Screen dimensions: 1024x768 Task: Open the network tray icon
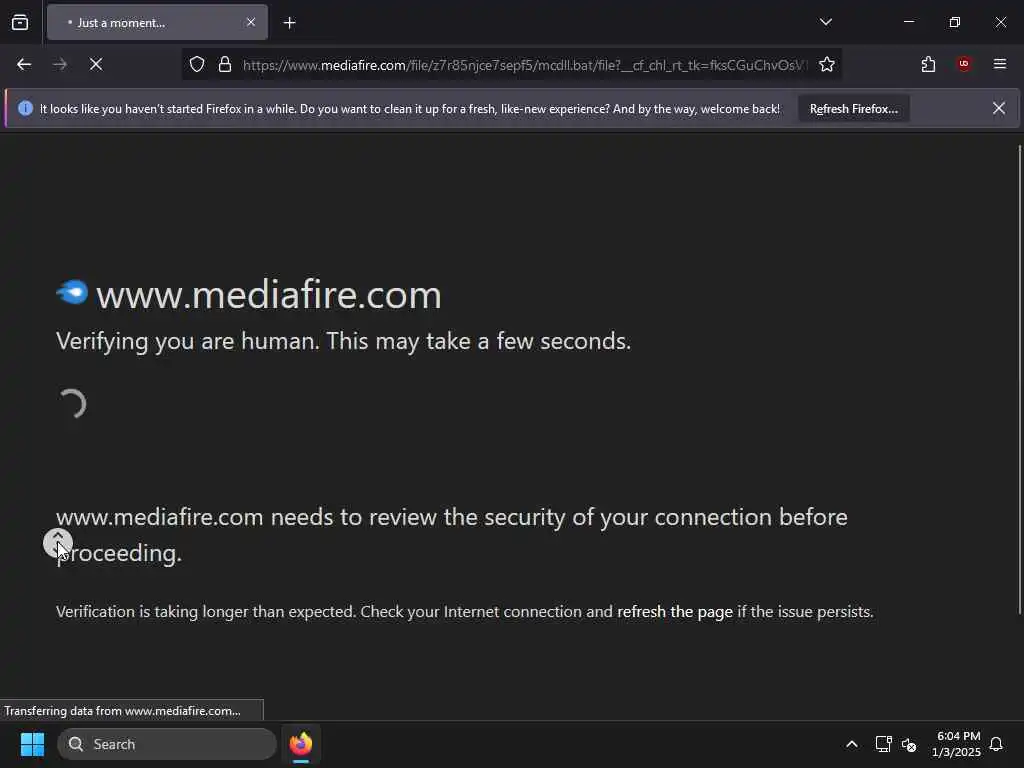pyautogui.click(x=884, y=744)
